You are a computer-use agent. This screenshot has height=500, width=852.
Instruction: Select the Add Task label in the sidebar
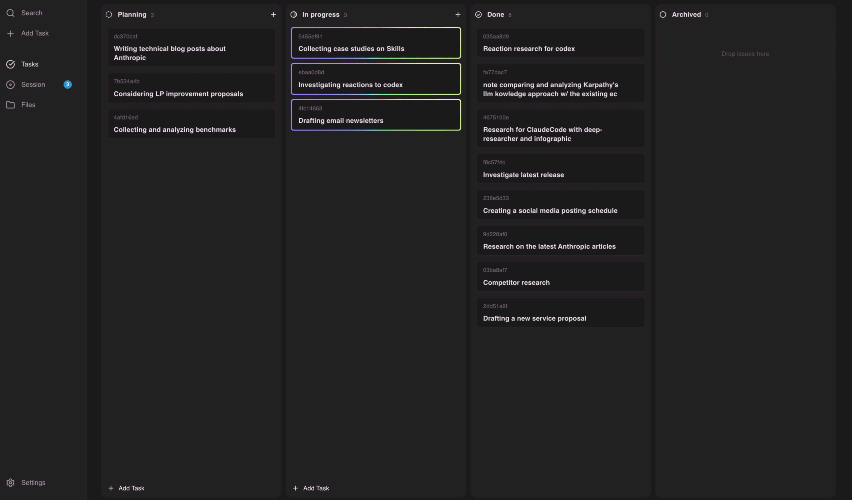pos(35,33)
